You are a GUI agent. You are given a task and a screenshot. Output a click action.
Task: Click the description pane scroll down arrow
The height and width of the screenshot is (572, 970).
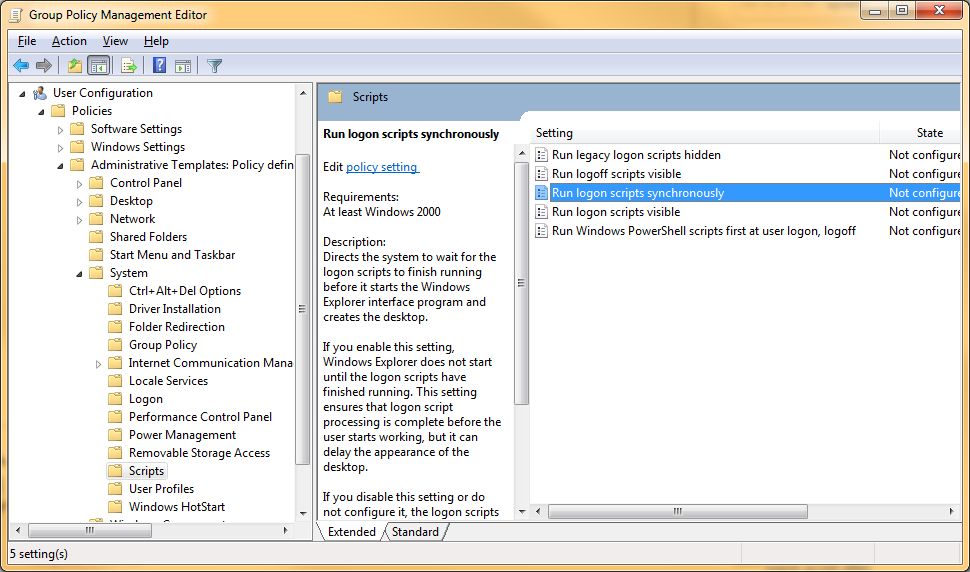[521, 512]
